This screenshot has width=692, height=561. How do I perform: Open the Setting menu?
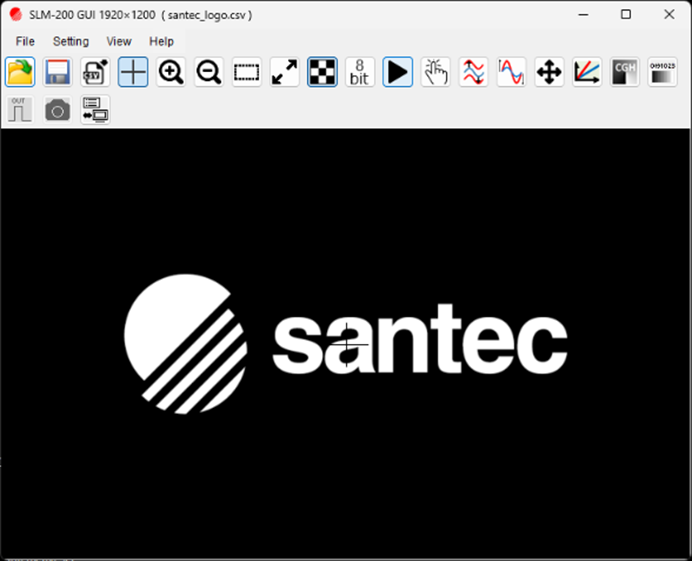pyautogui.click(x=70, y=41)
